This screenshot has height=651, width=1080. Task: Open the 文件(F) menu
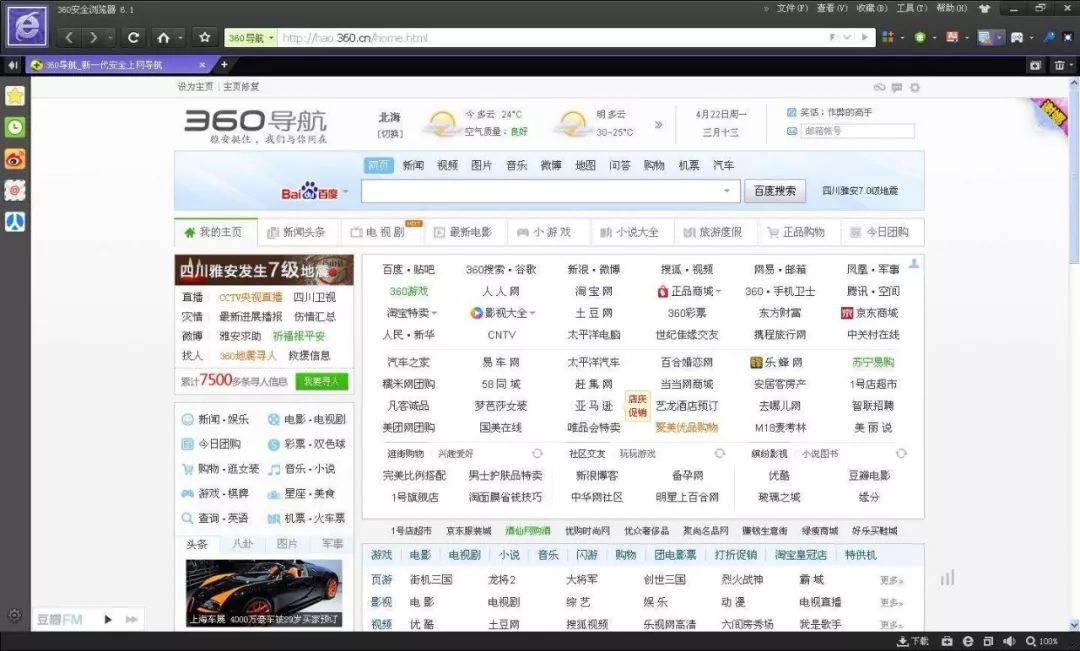tap(792, 8)
